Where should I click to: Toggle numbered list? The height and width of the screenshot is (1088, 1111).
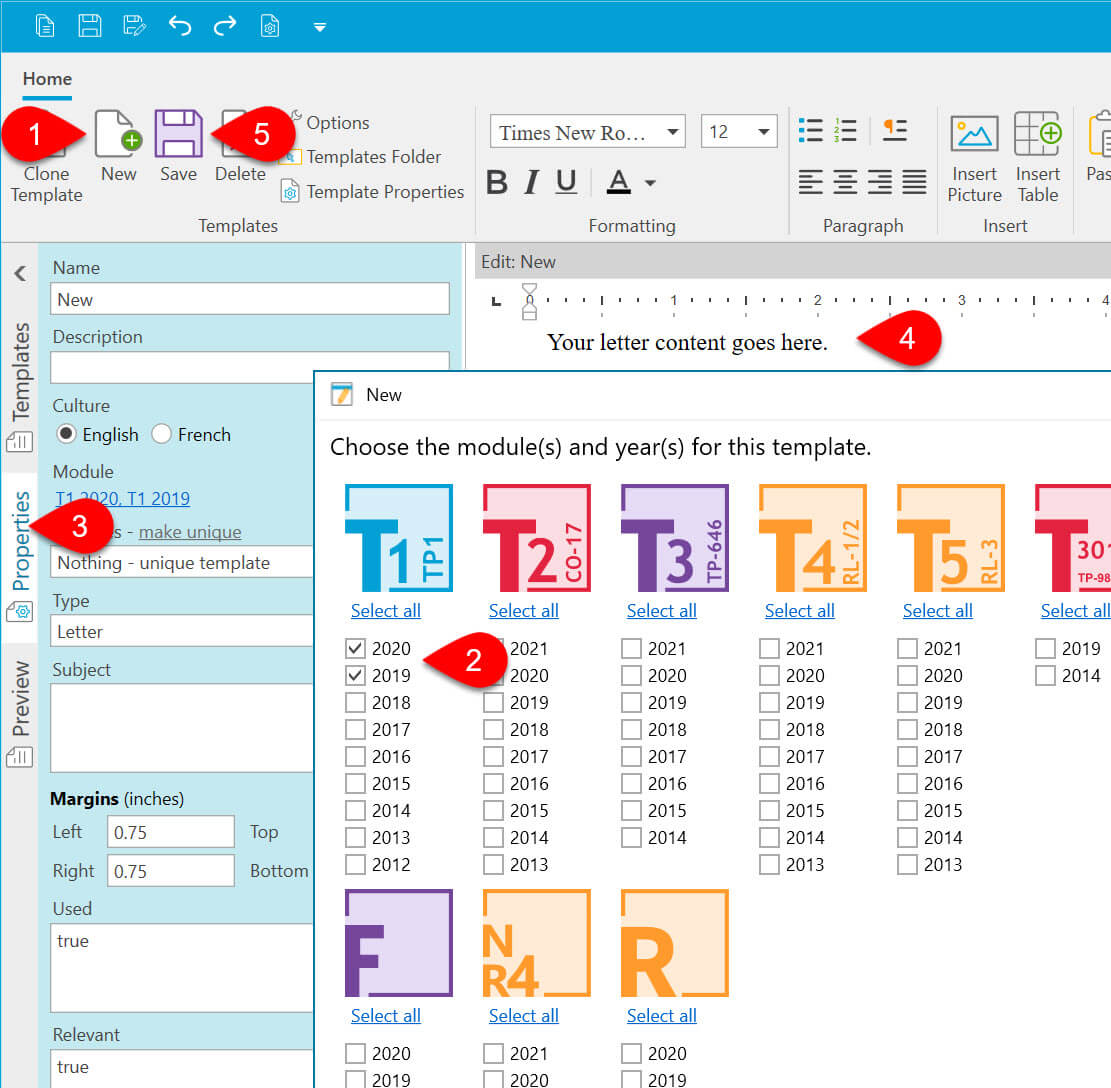click(x=845, y=130)
